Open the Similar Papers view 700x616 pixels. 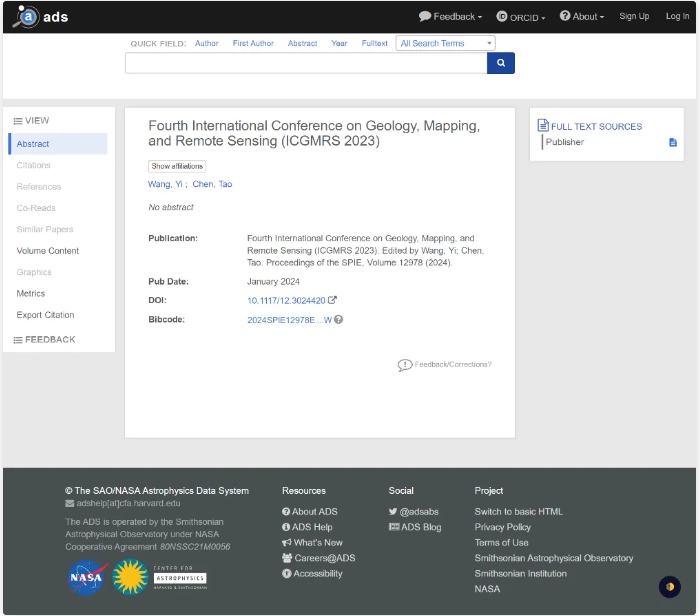45,229
